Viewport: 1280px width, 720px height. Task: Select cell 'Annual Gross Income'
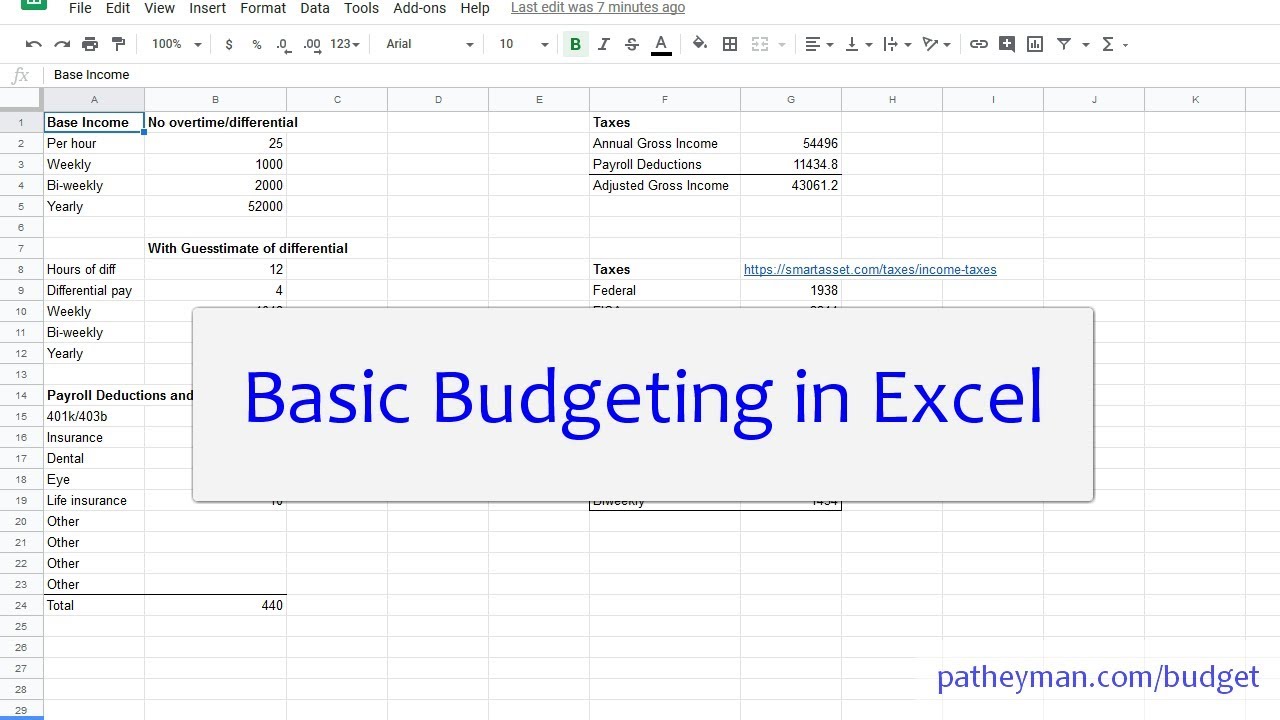point(665,143)
